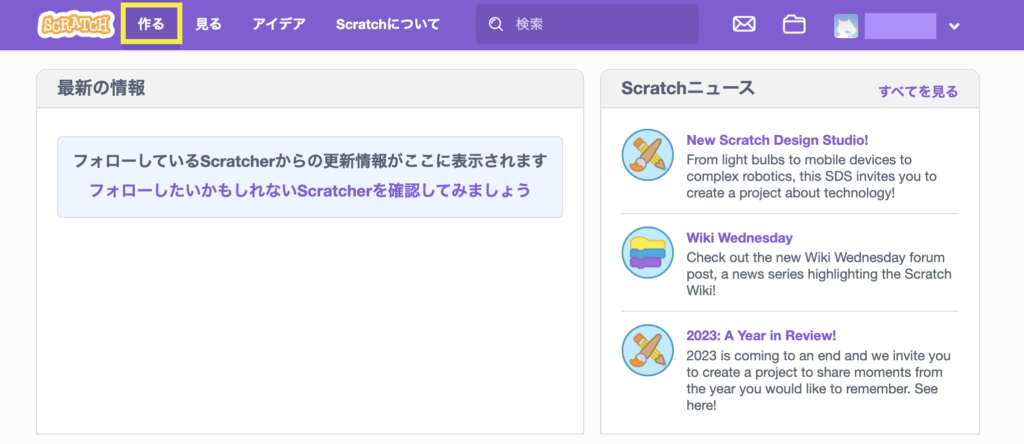Click the Scratchニュース heading
The image size is (1024, 444).
click(x=688, y=88)
